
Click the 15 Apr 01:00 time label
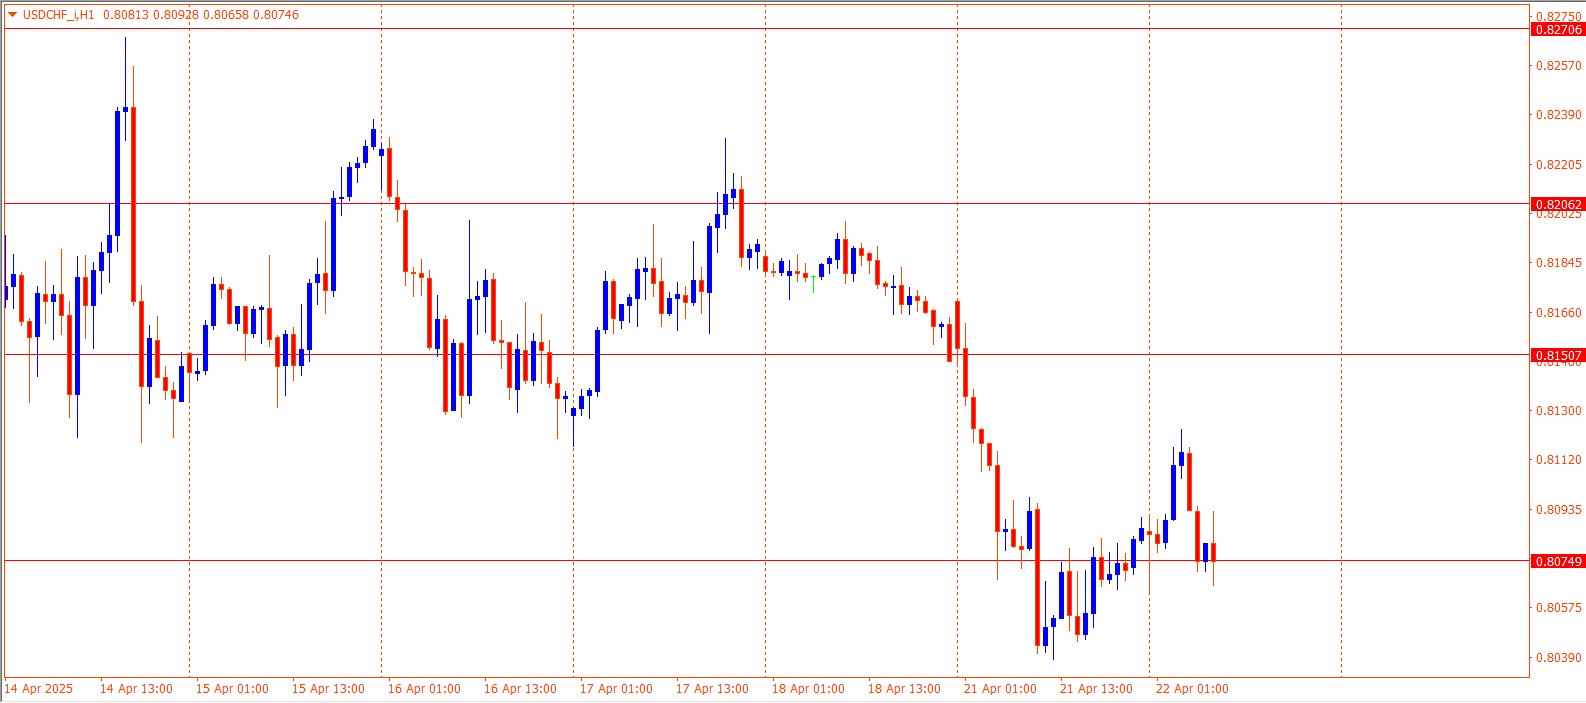[x=232, y=689]
